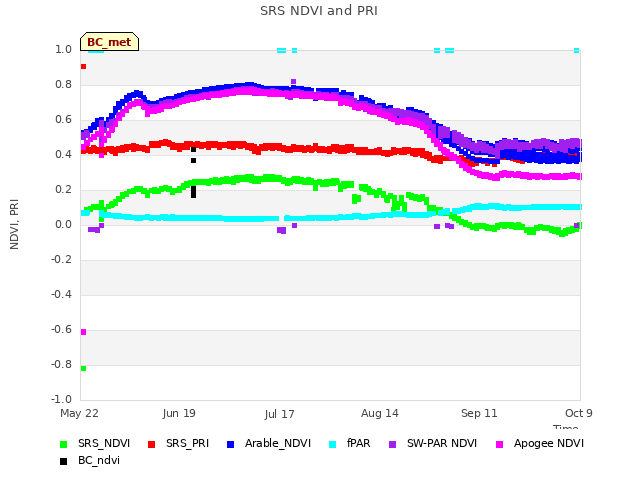Click the Aug 14 x-axis tick label
This screenshot has width=640, height=480.
380,413
